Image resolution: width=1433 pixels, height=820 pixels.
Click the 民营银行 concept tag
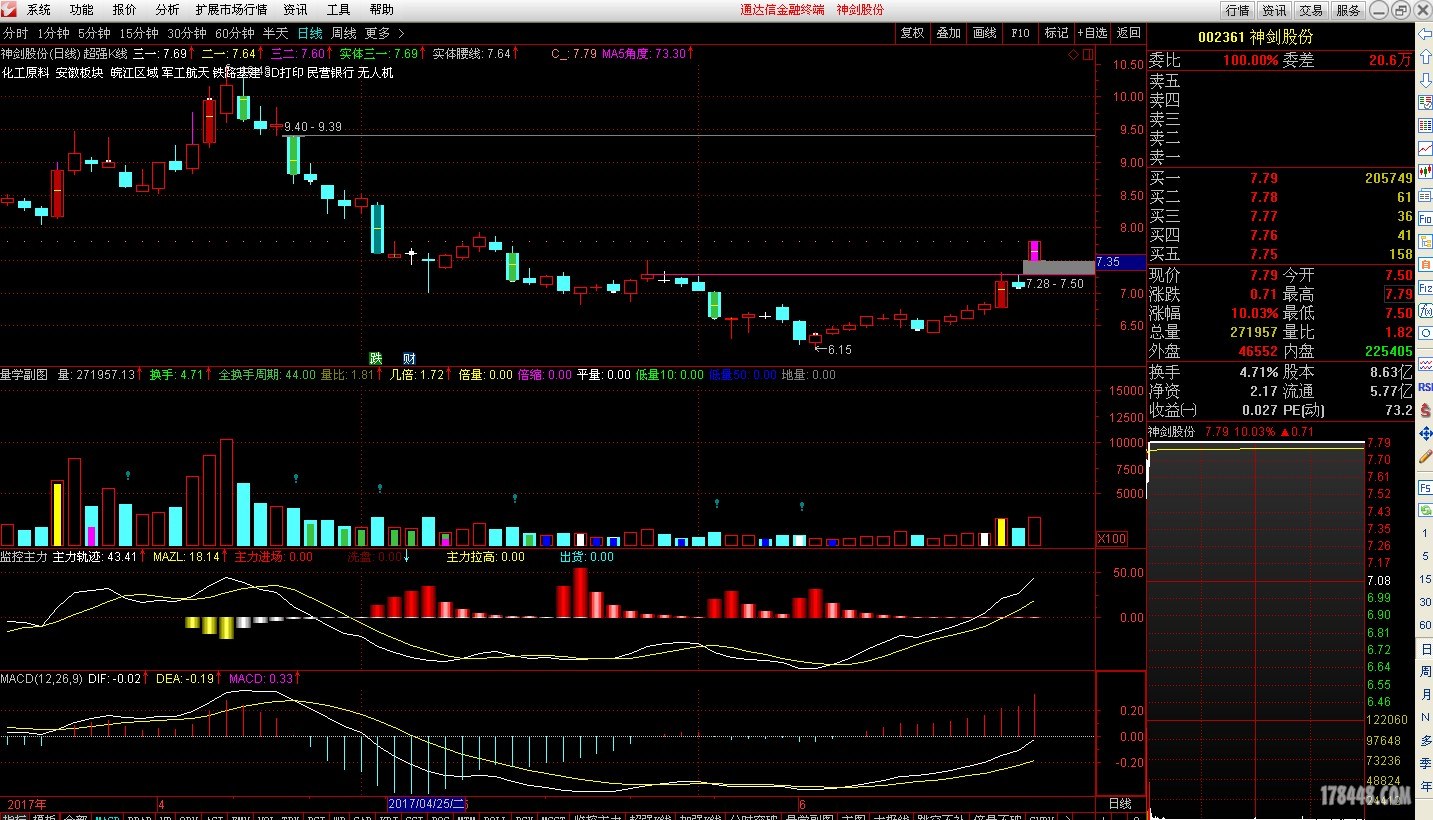point(329,73)
